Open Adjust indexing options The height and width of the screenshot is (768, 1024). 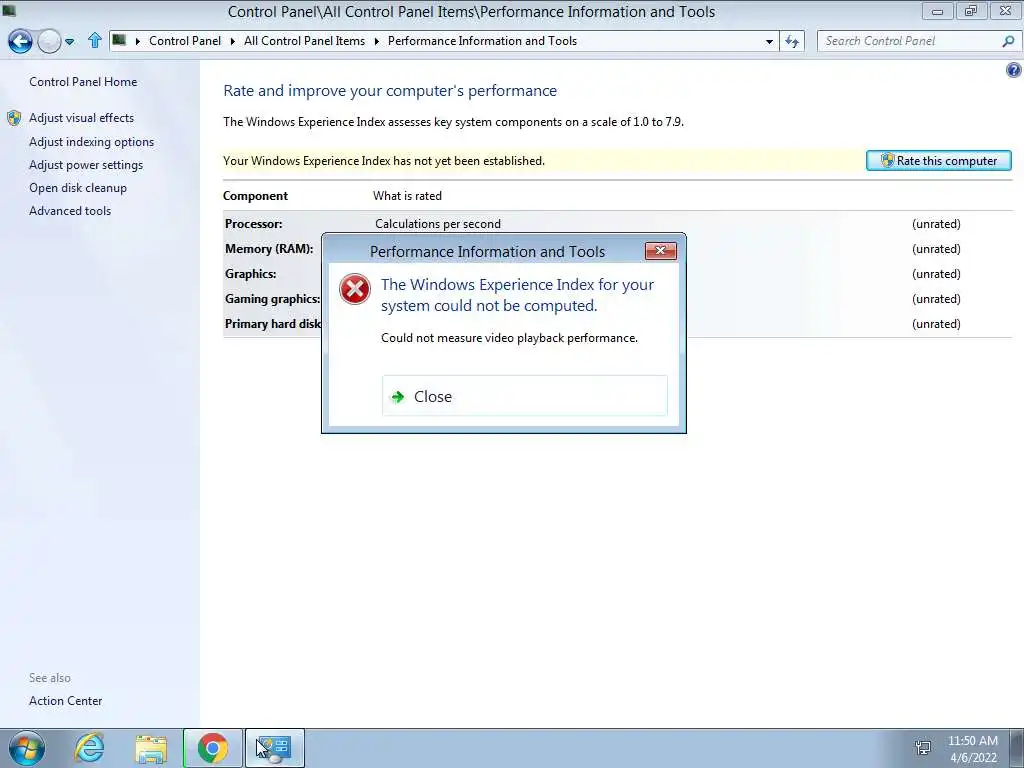tap(91, 142)
